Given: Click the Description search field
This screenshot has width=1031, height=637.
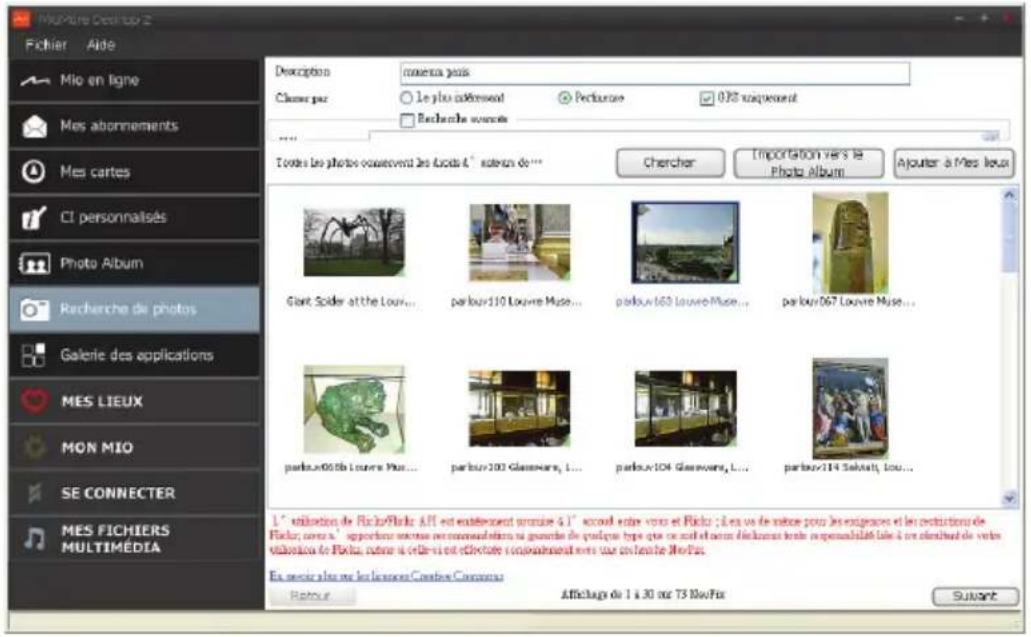Looking at the screenshot, I should point(655,73).
